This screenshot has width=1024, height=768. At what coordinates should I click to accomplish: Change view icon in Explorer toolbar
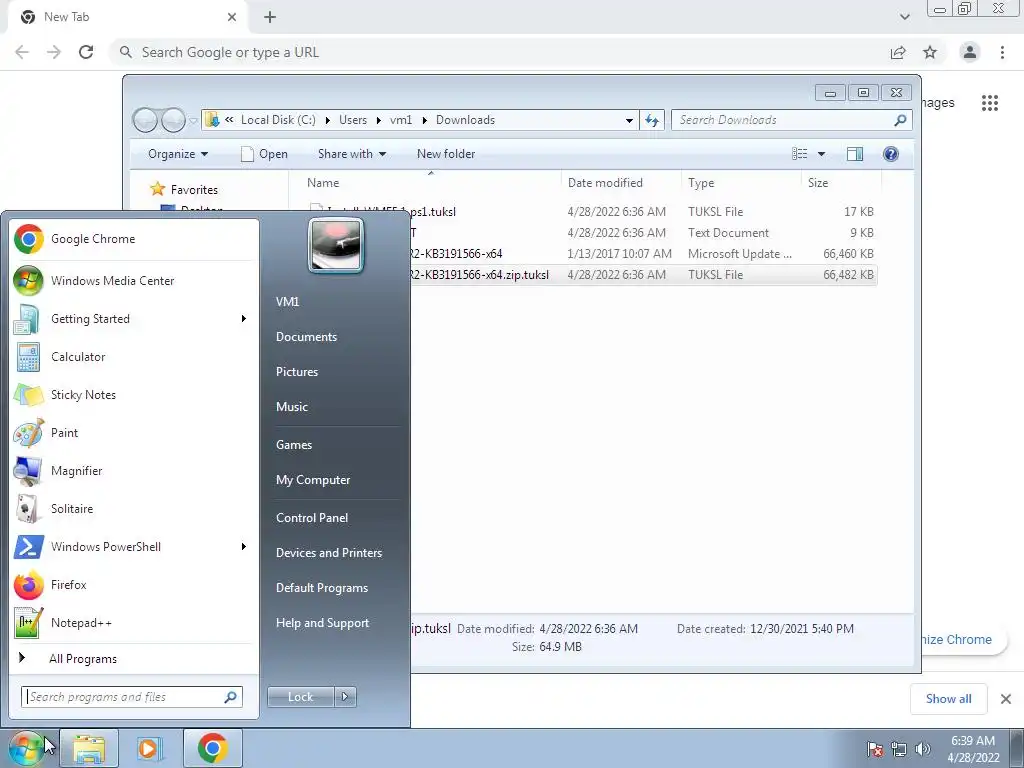point(800,154)
